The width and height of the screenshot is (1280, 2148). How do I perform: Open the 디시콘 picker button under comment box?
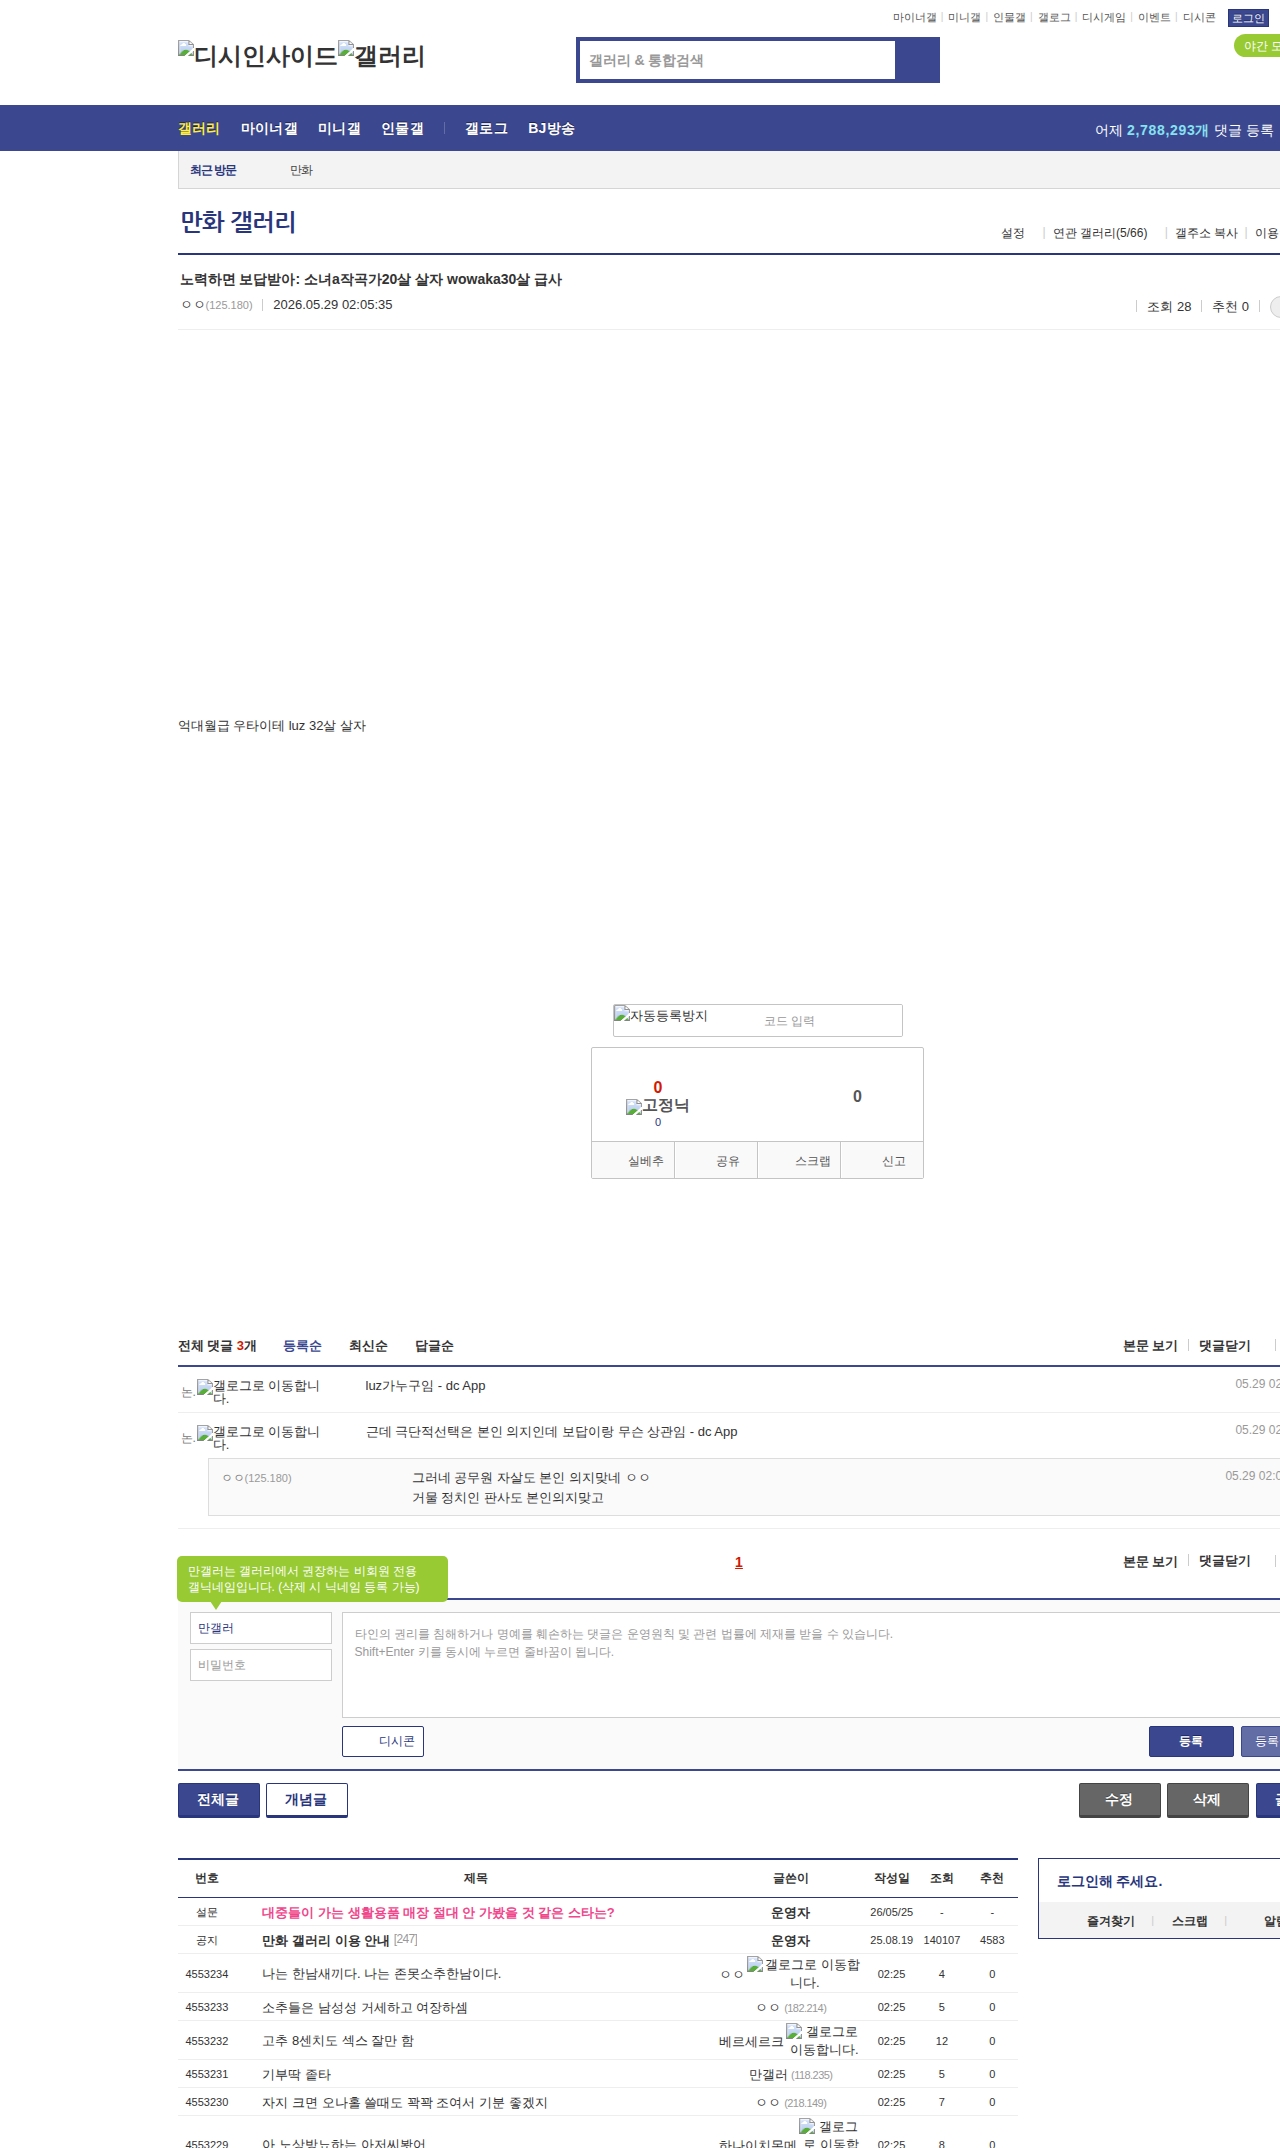[383, 1741]
